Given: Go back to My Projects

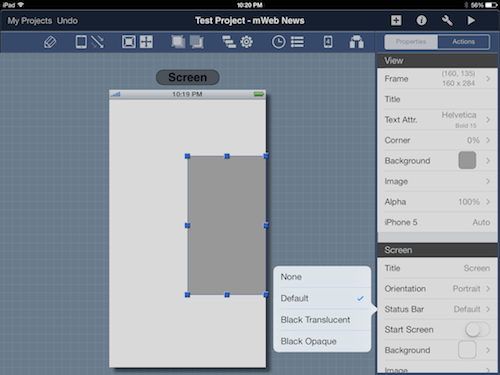Looking at the screenshot, I should pyautogui.click(x=30, y=21).
